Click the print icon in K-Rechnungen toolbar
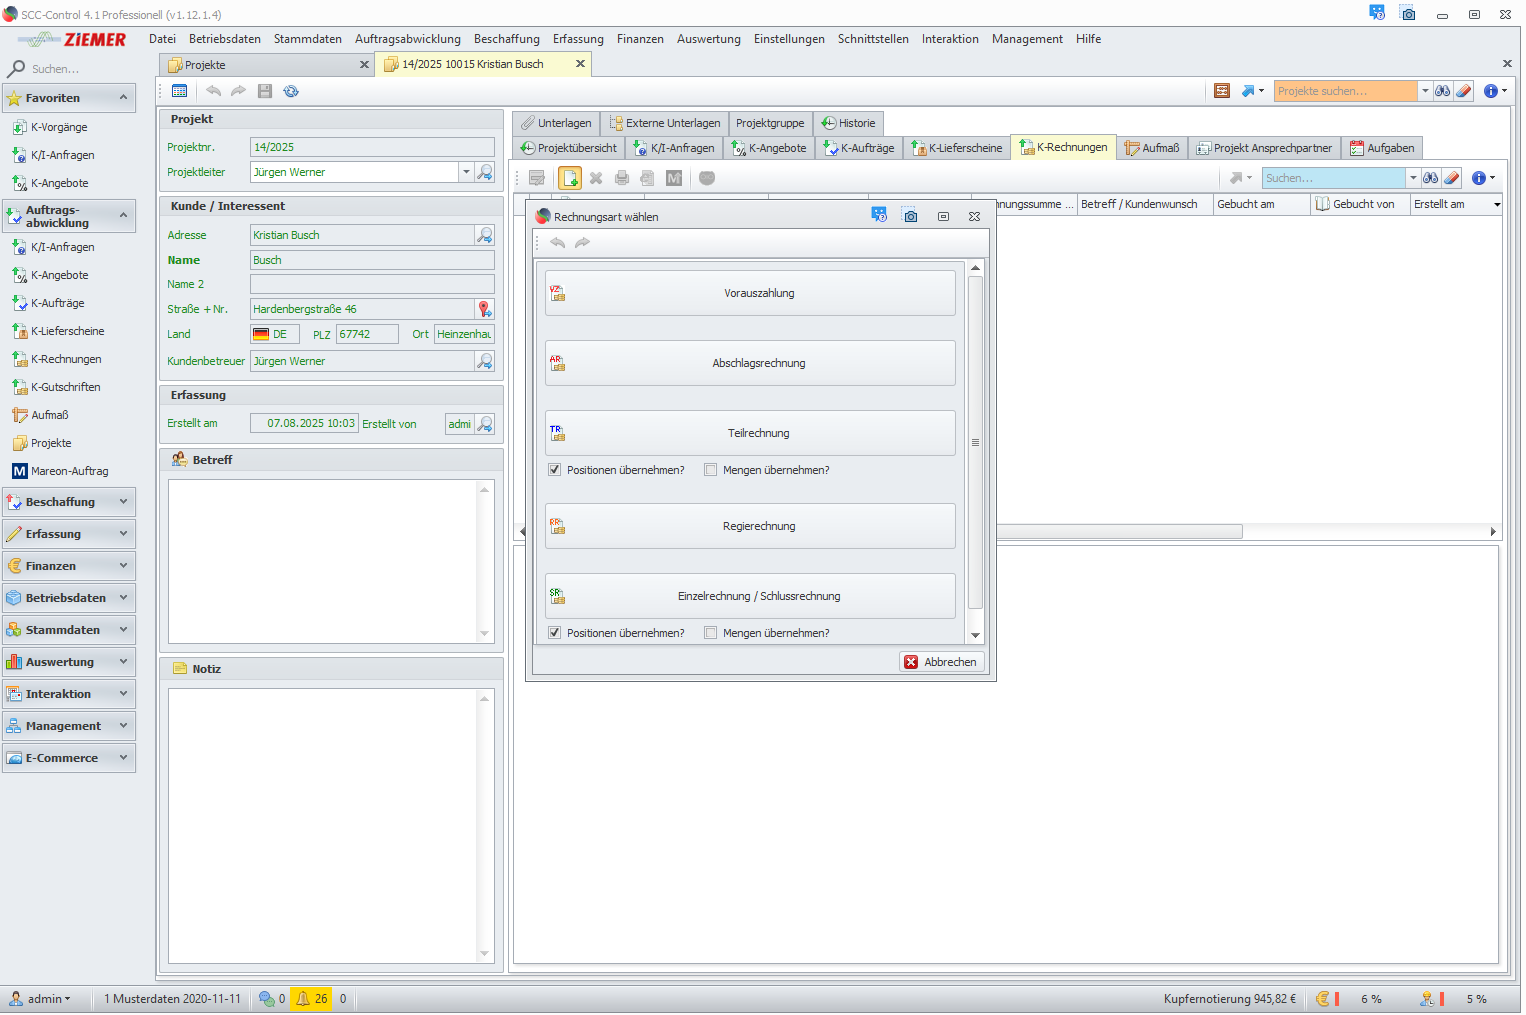1526x1015 pixels. tap(622, 178)
